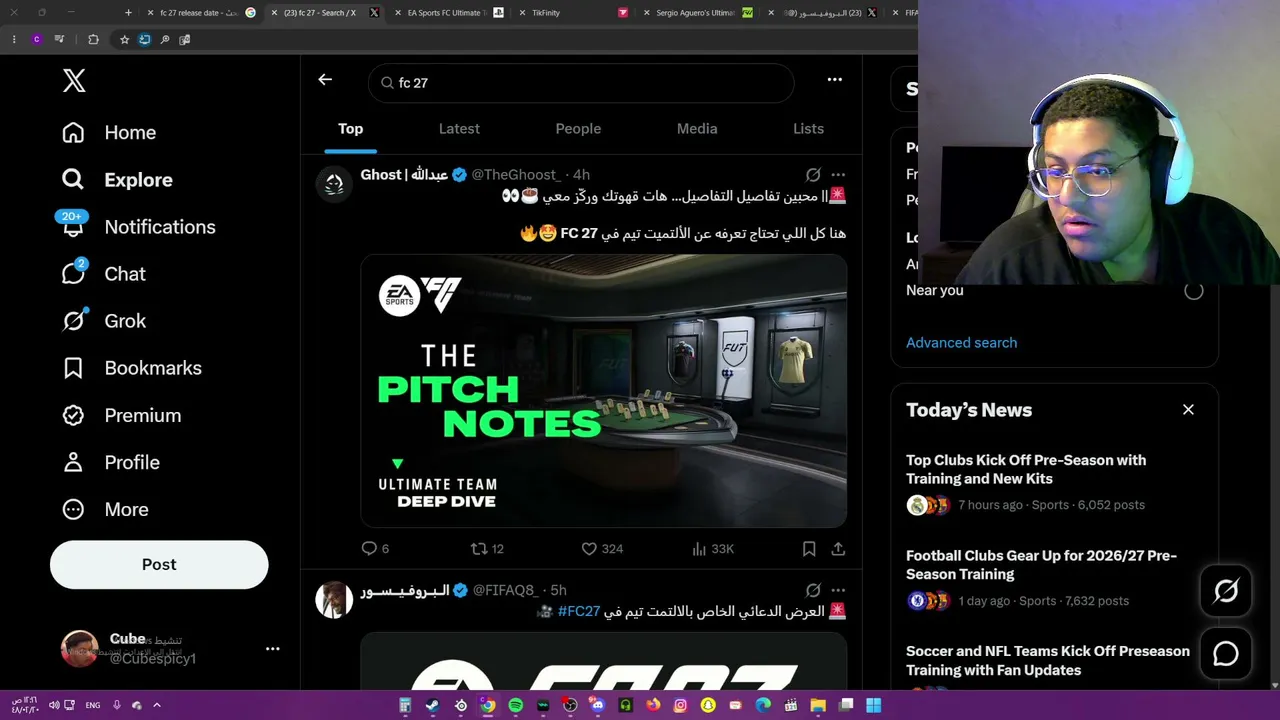Image resolution: width=1280 pixels, height=720 pixels.
Task: Switch to the Latest search tab
Action: point(459,129)
